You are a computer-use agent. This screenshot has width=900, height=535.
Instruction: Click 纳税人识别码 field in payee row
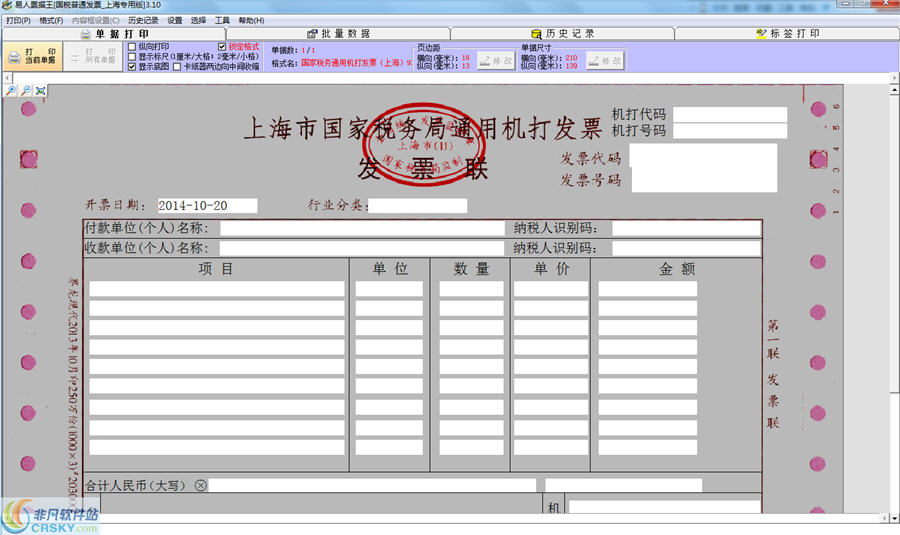point(686,248)
